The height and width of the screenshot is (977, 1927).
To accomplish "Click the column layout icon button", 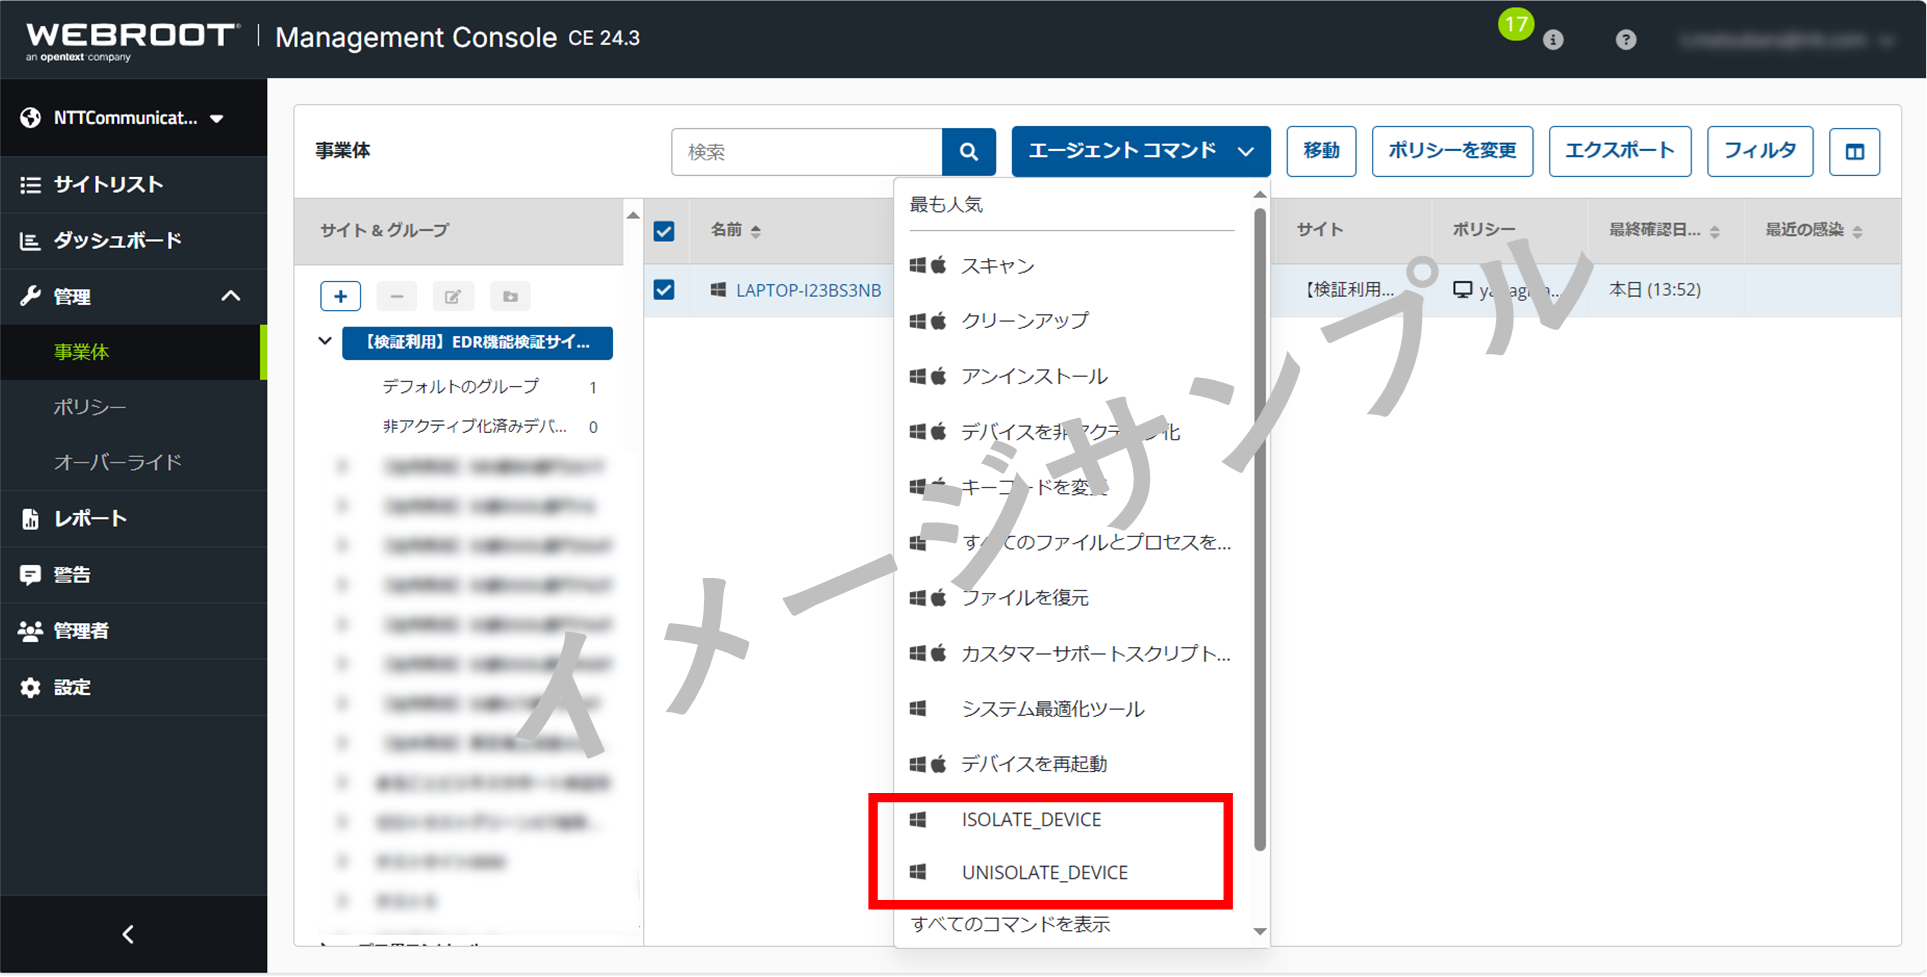I will 1854,152.
